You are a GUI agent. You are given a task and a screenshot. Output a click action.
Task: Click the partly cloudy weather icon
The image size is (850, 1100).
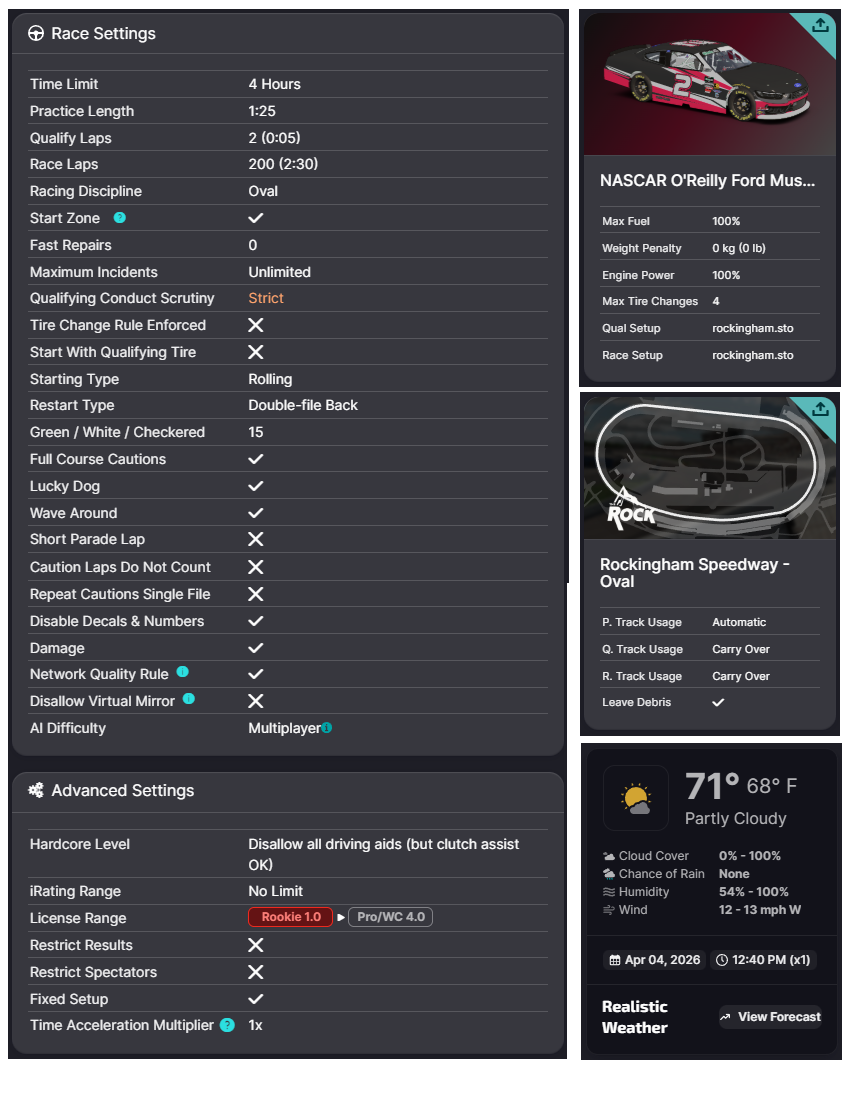(636, 798)
